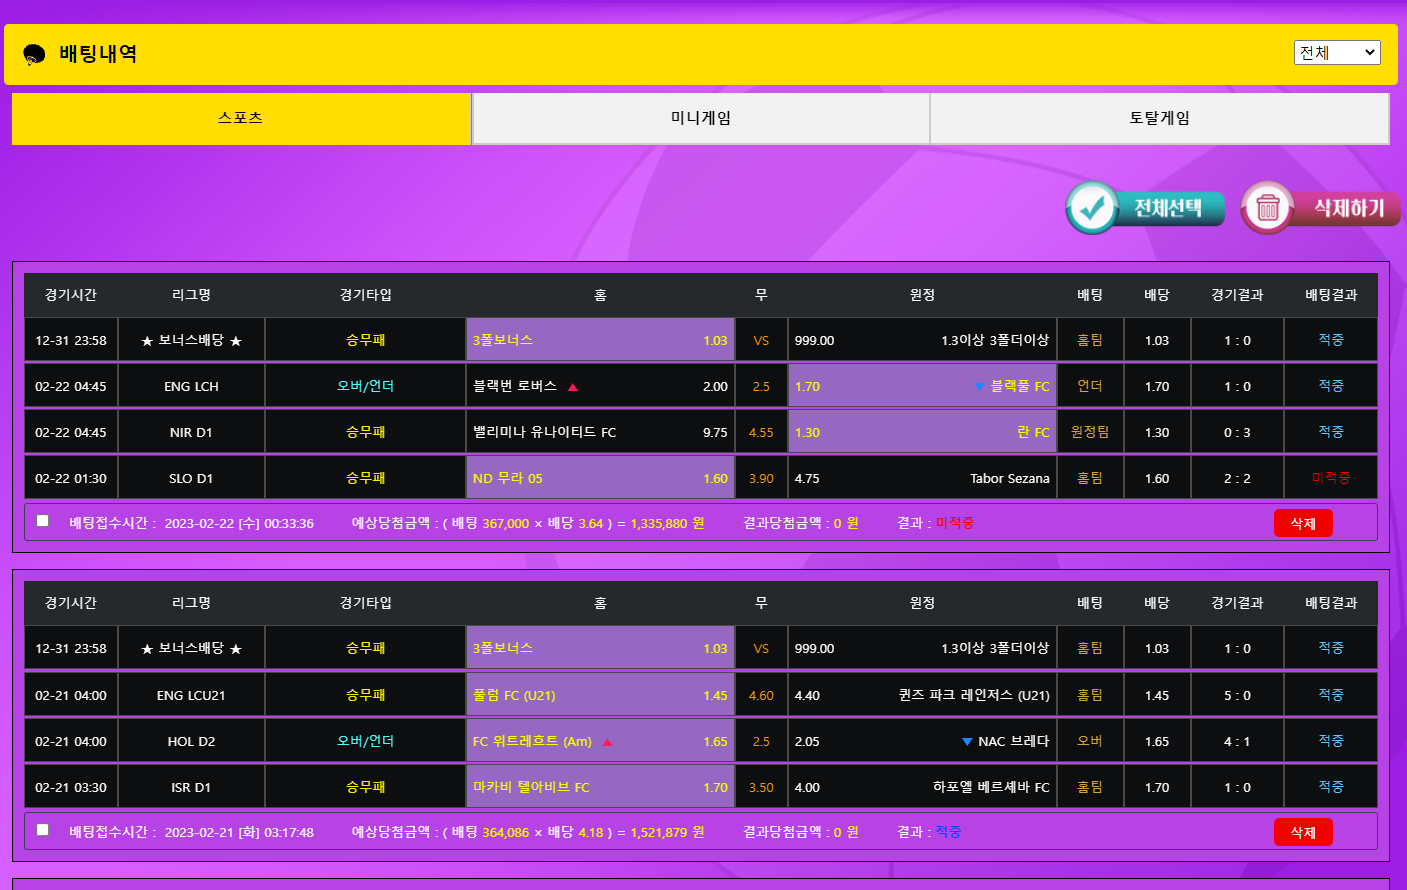Viewport: 1407px width, 890px height.
Task: Click blue down arrow beside 블랙풀 FC
Action: click(x=979, y=387)
